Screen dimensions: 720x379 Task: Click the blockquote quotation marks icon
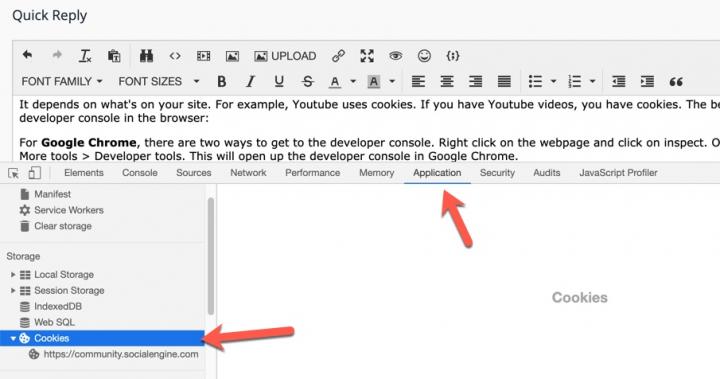click(676, 82)
